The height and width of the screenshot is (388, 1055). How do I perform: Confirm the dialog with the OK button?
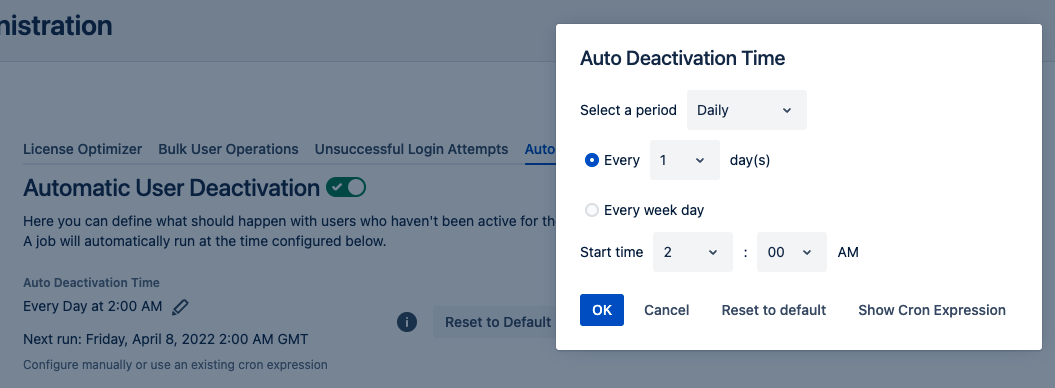click(x=602, y=310)
